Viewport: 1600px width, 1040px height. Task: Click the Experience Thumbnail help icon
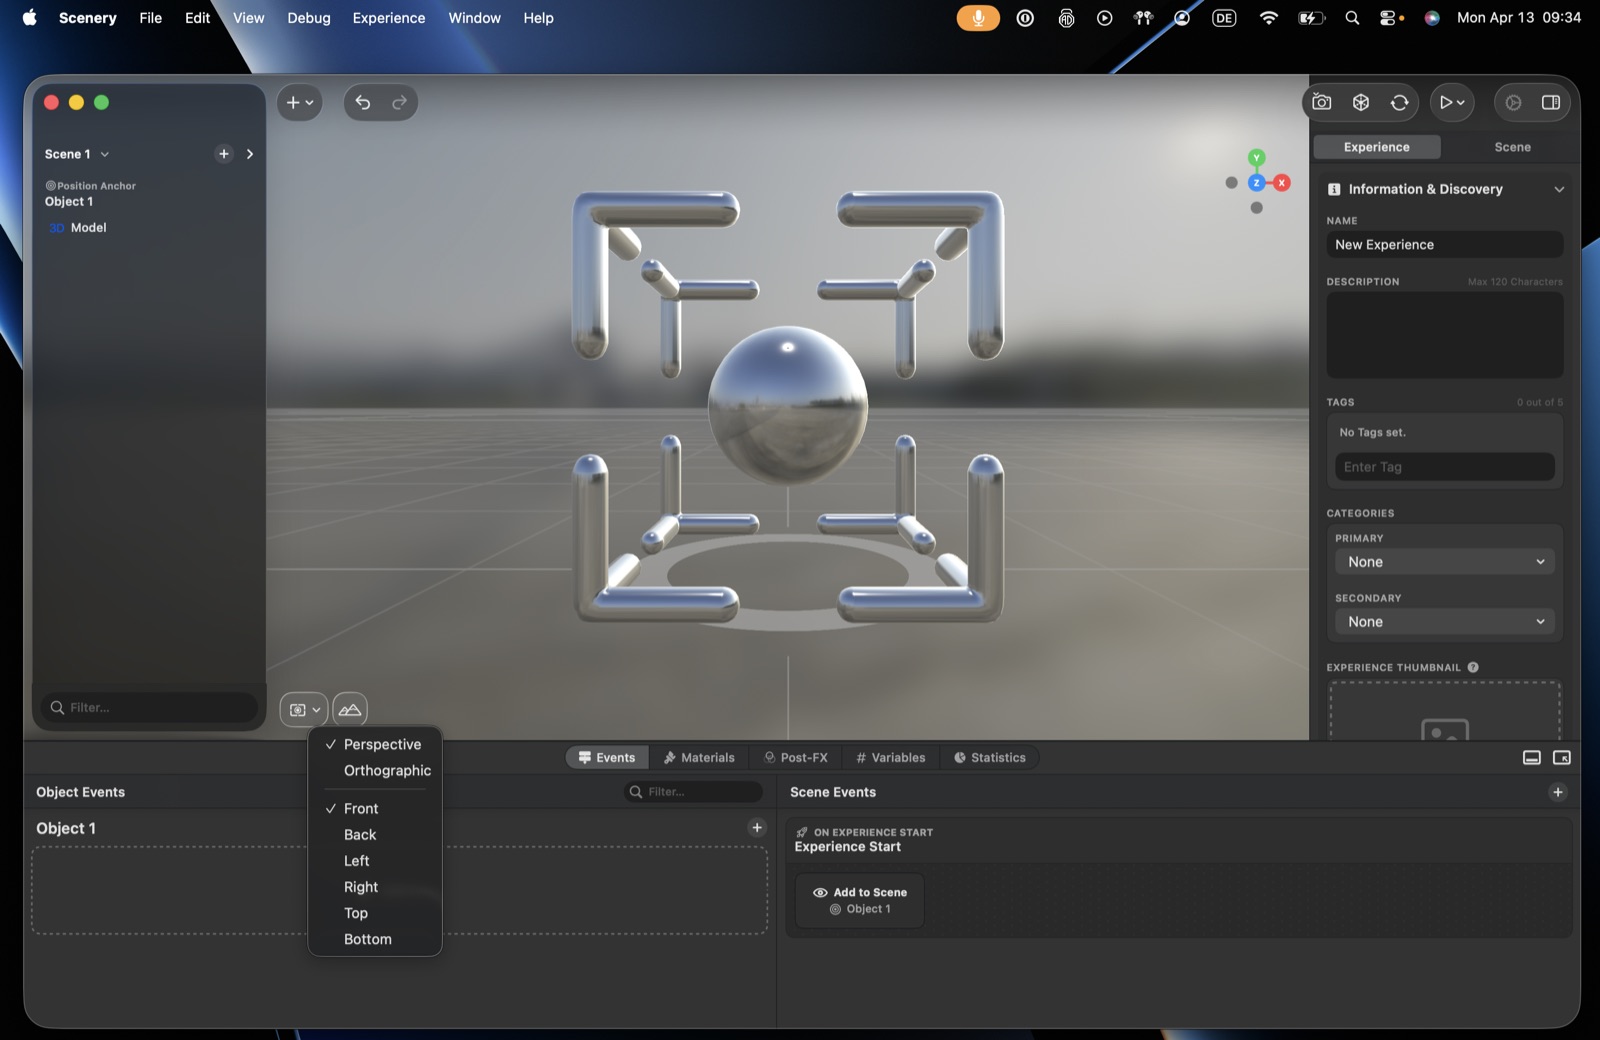point(1473,667)
